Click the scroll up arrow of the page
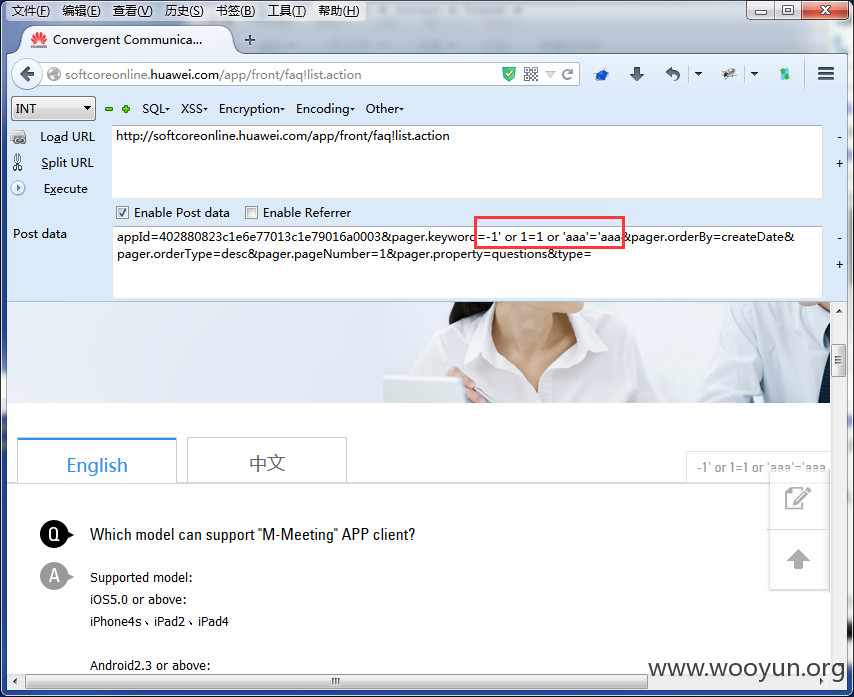The width and height of the screenshot is (854, 697). (x=839, y=311)
